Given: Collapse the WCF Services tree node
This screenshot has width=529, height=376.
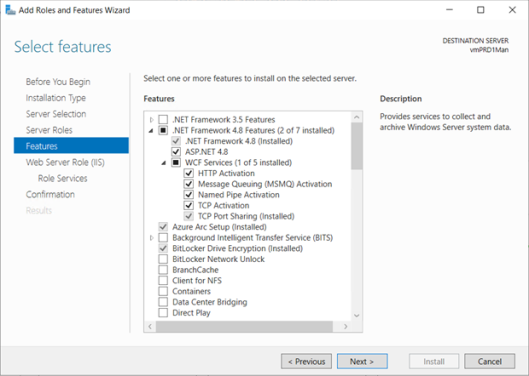Looking at the screenshot, I should pos(164,163).
